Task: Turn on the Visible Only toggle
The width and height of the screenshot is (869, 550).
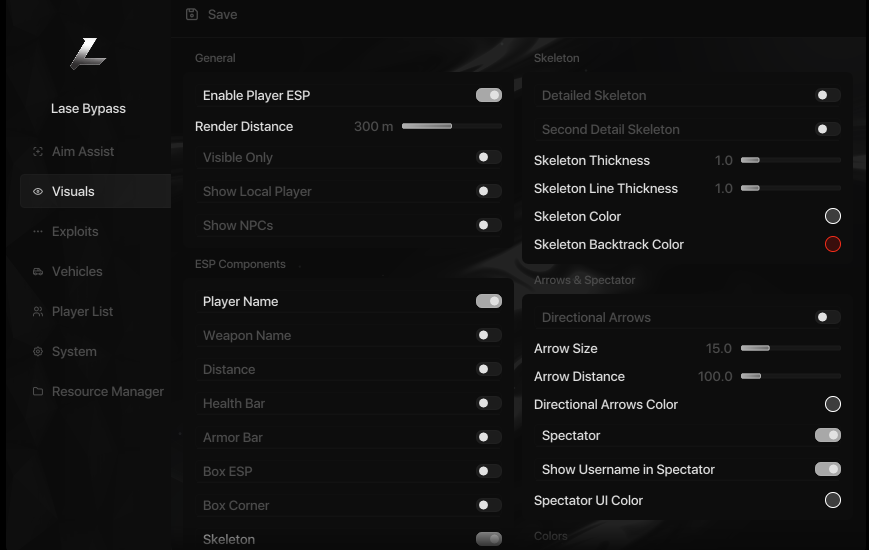Action: [489, 157]
